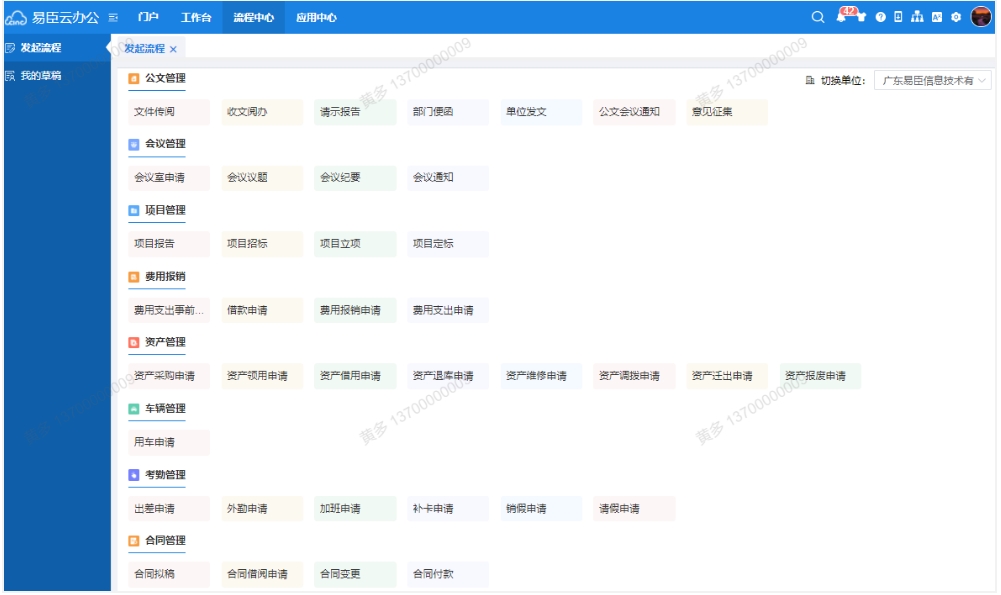
Task: Open 意见征集 process
Action: pyautogui.click(x=727, y=112)
